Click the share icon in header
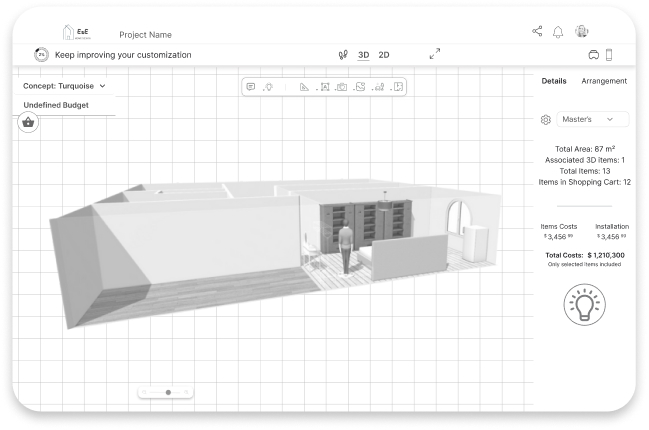Screen dimensions: 649x430 pyautogui.click(x=538, y=31)
